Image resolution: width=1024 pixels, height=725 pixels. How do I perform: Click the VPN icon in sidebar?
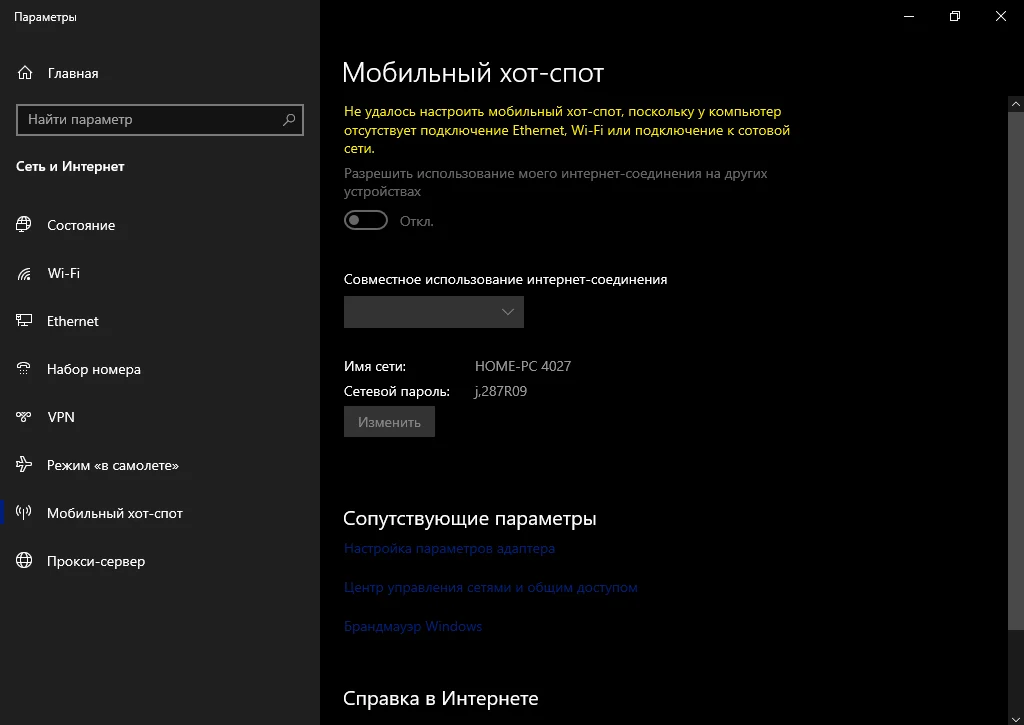pos(25,417)
